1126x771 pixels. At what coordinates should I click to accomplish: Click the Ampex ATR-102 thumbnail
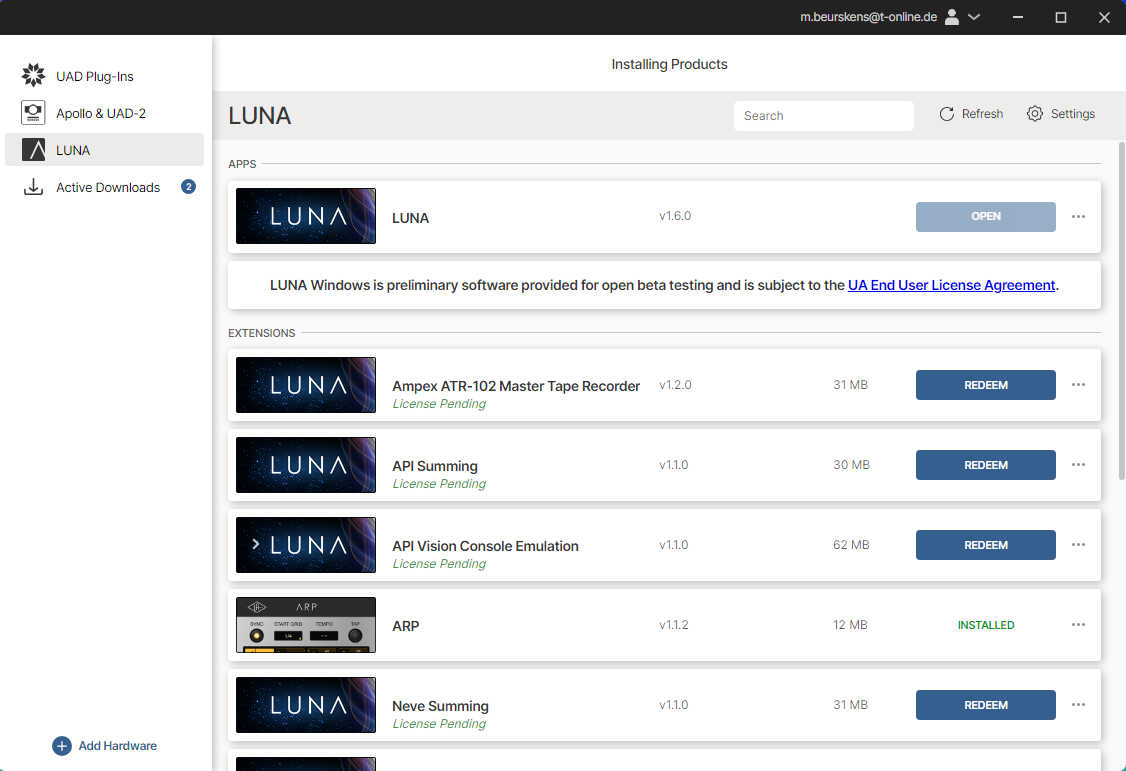306,385
